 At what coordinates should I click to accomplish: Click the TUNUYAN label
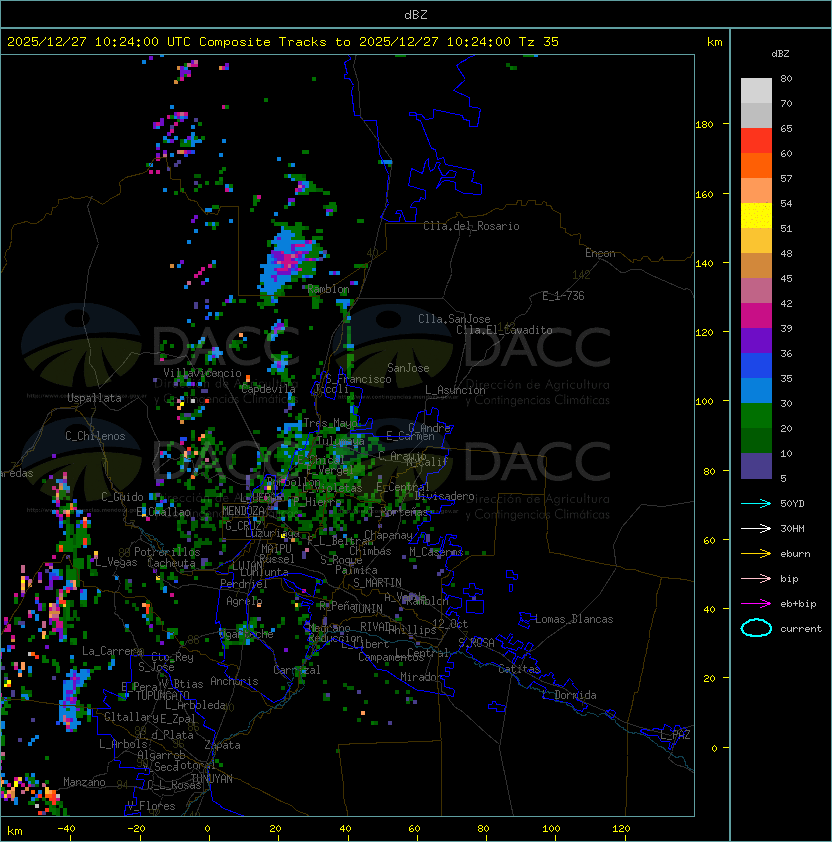pyautogui.click(x=212, y=779)
